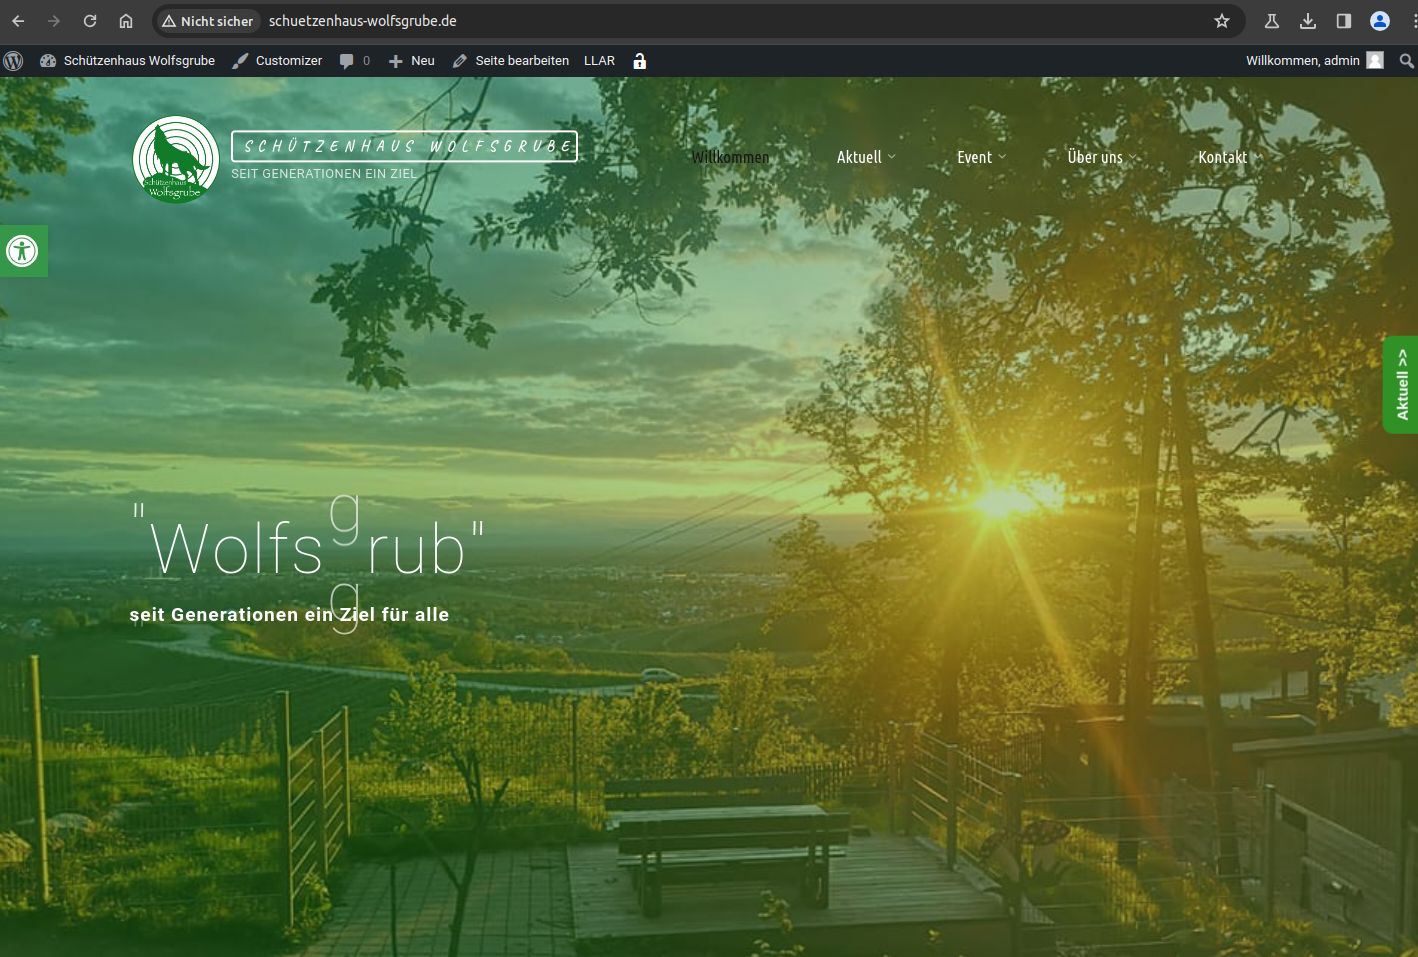
Task: Bookmark this page with the star icon
Action: click(1222, 21)
